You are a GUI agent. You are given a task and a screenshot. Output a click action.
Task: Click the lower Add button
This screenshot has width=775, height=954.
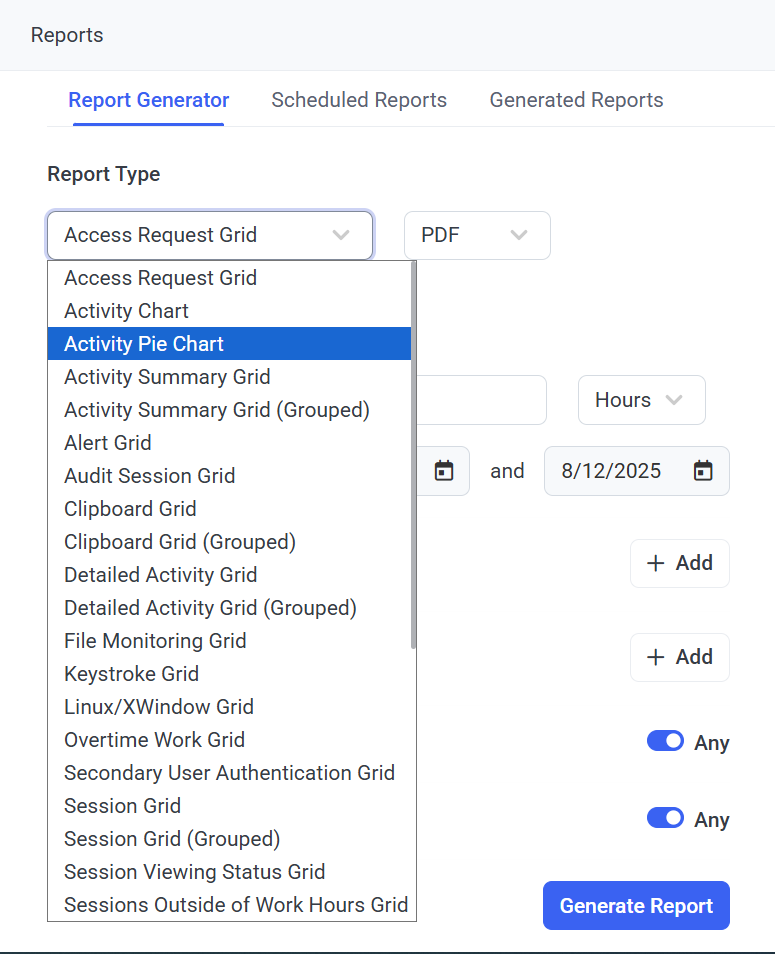680,657
